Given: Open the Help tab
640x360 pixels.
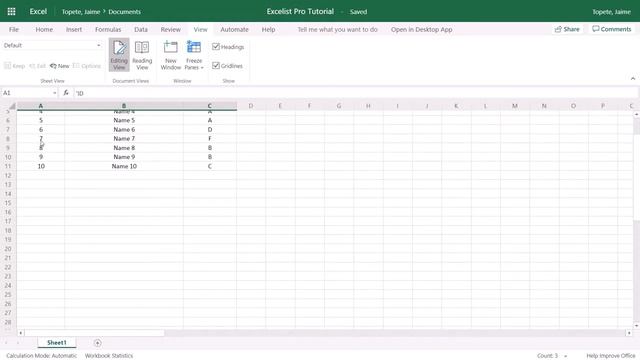Looking at the screenshot, I should (268, 29).
